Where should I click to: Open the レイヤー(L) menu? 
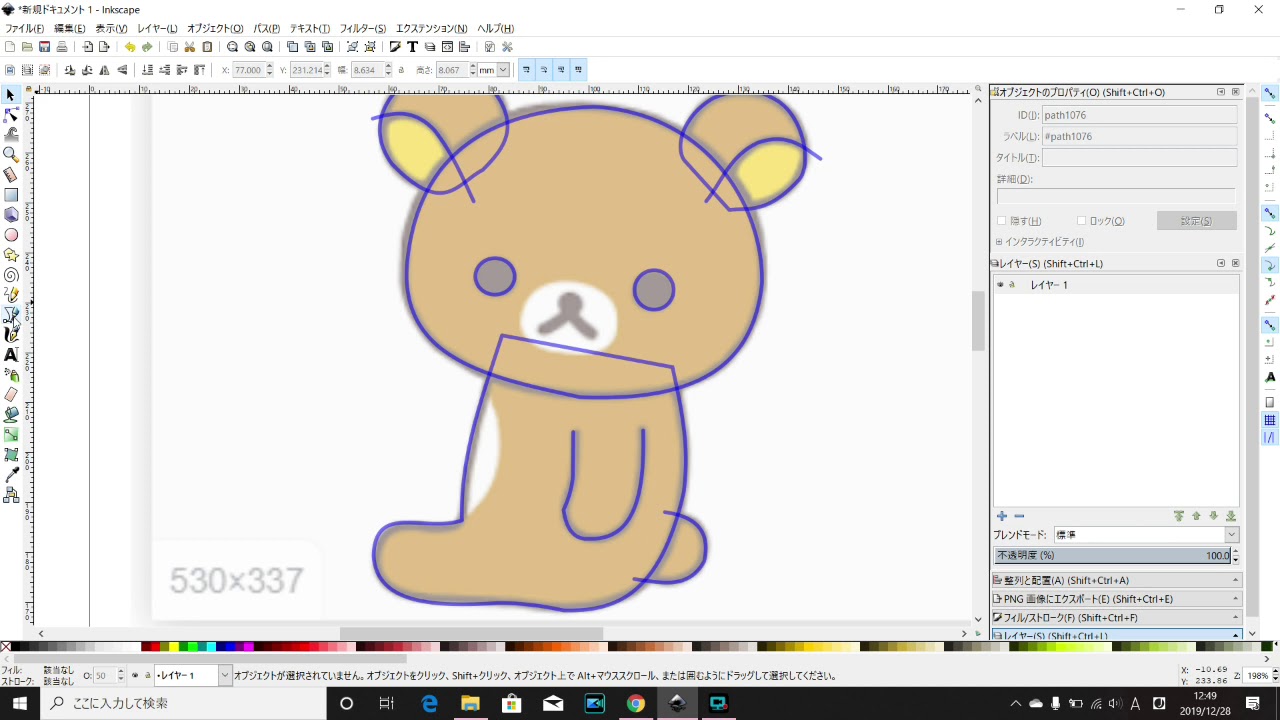point(157,29)
